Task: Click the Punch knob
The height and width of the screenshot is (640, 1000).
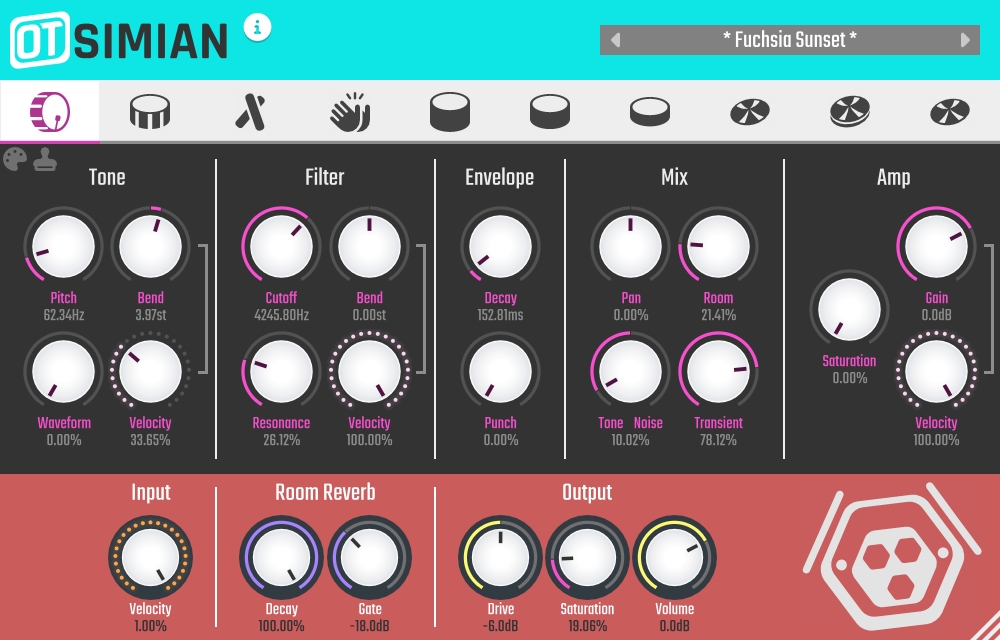Action: (500, 372)
